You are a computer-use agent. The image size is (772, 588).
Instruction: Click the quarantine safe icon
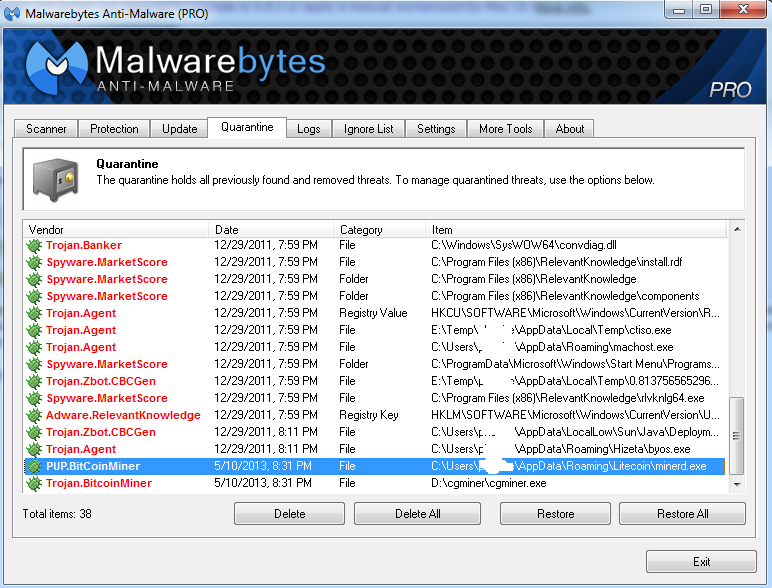[x=56, y=180]
